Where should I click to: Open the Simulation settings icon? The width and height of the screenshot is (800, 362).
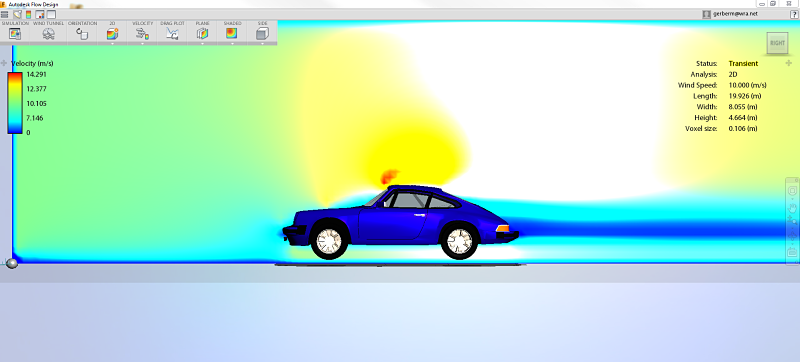[15, 34]
